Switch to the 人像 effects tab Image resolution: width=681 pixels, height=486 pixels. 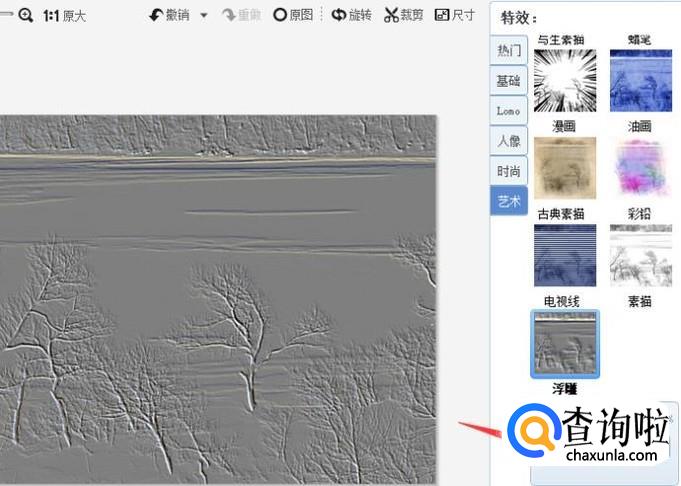509,141
